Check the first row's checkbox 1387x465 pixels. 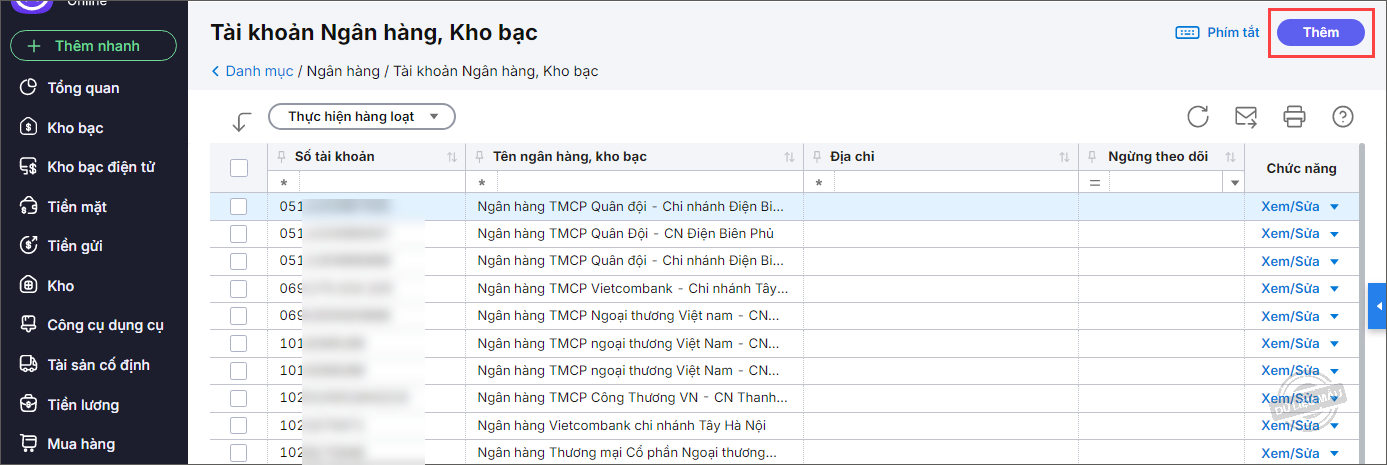pos(239,207)
